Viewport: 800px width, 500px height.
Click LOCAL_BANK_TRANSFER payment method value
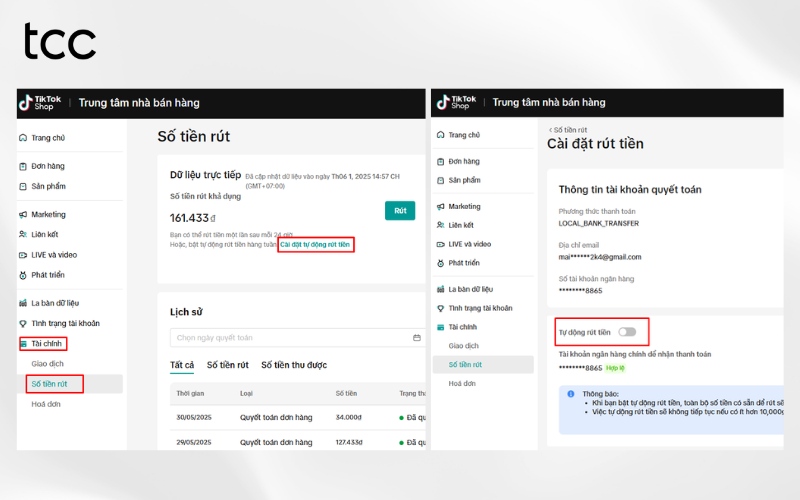(x=598, y=223)
